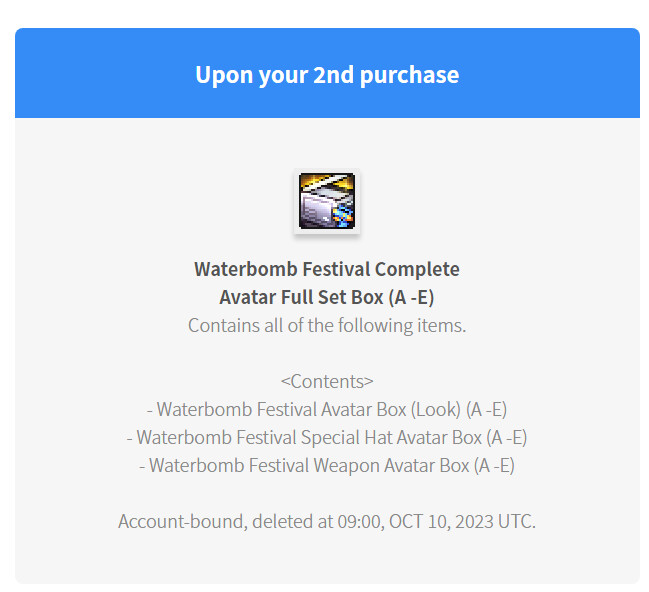This screenshot has height=592, width=649.
Task: Click the Account-bound deletion date notice
Action: pos(327,522)
